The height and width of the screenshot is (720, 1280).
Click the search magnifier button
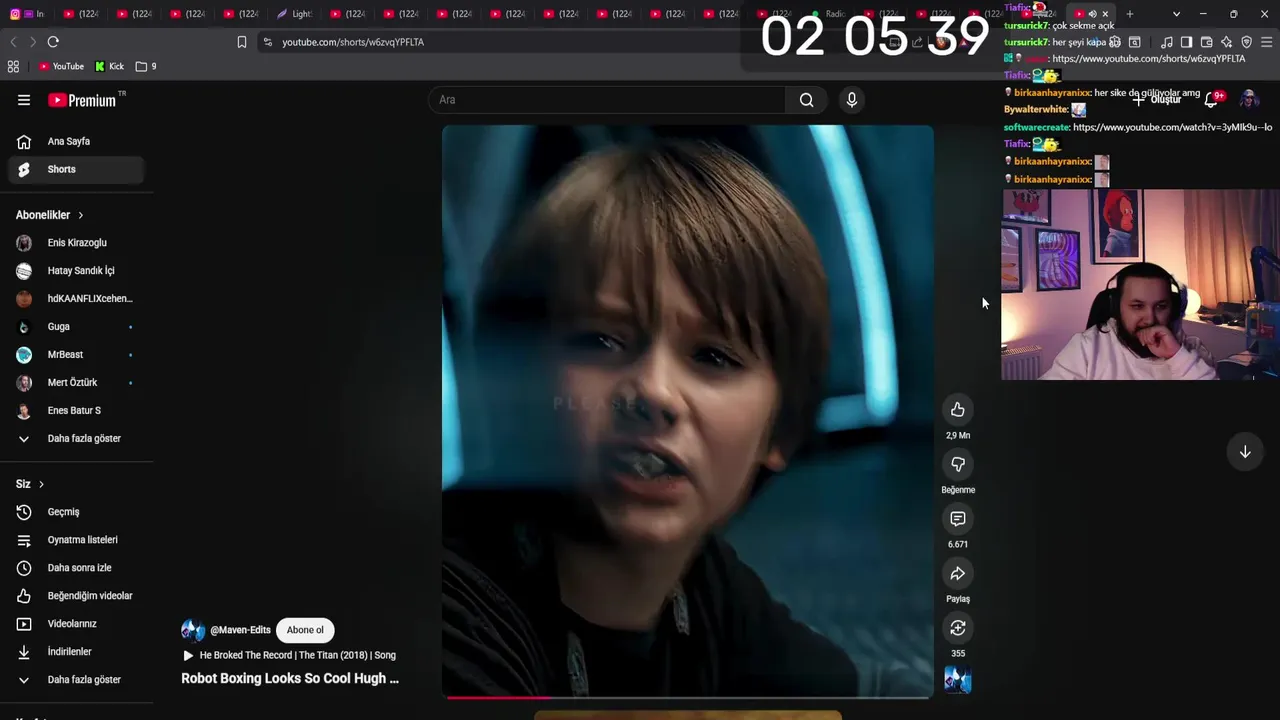click(806, 100)
